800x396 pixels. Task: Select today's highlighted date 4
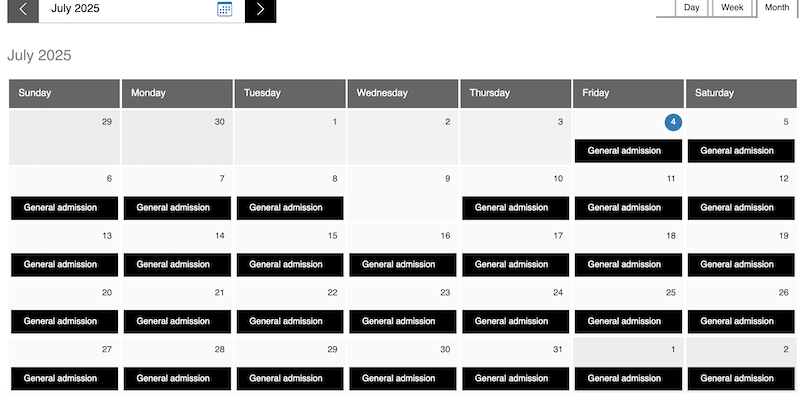tap(673, 122)
